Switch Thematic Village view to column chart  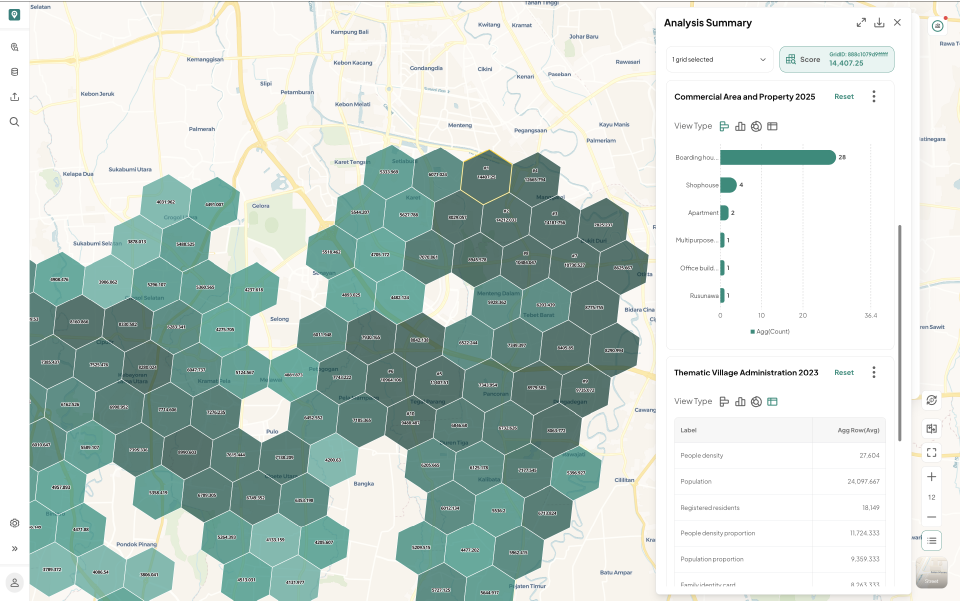(740, 402)
